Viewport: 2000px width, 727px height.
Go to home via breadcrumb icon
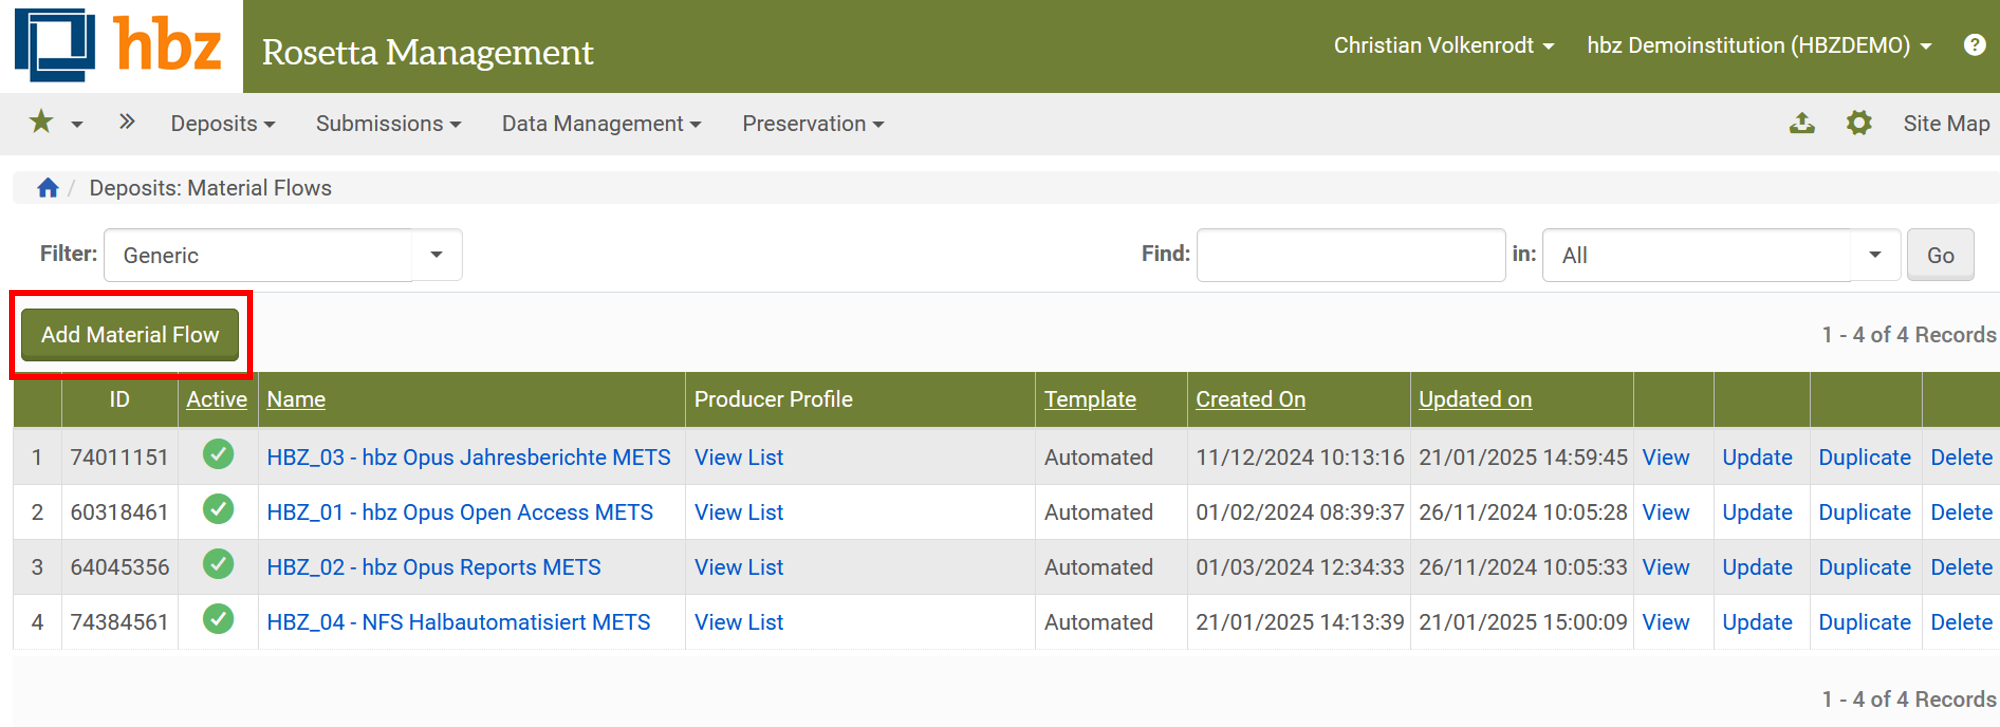coord(48,188)
